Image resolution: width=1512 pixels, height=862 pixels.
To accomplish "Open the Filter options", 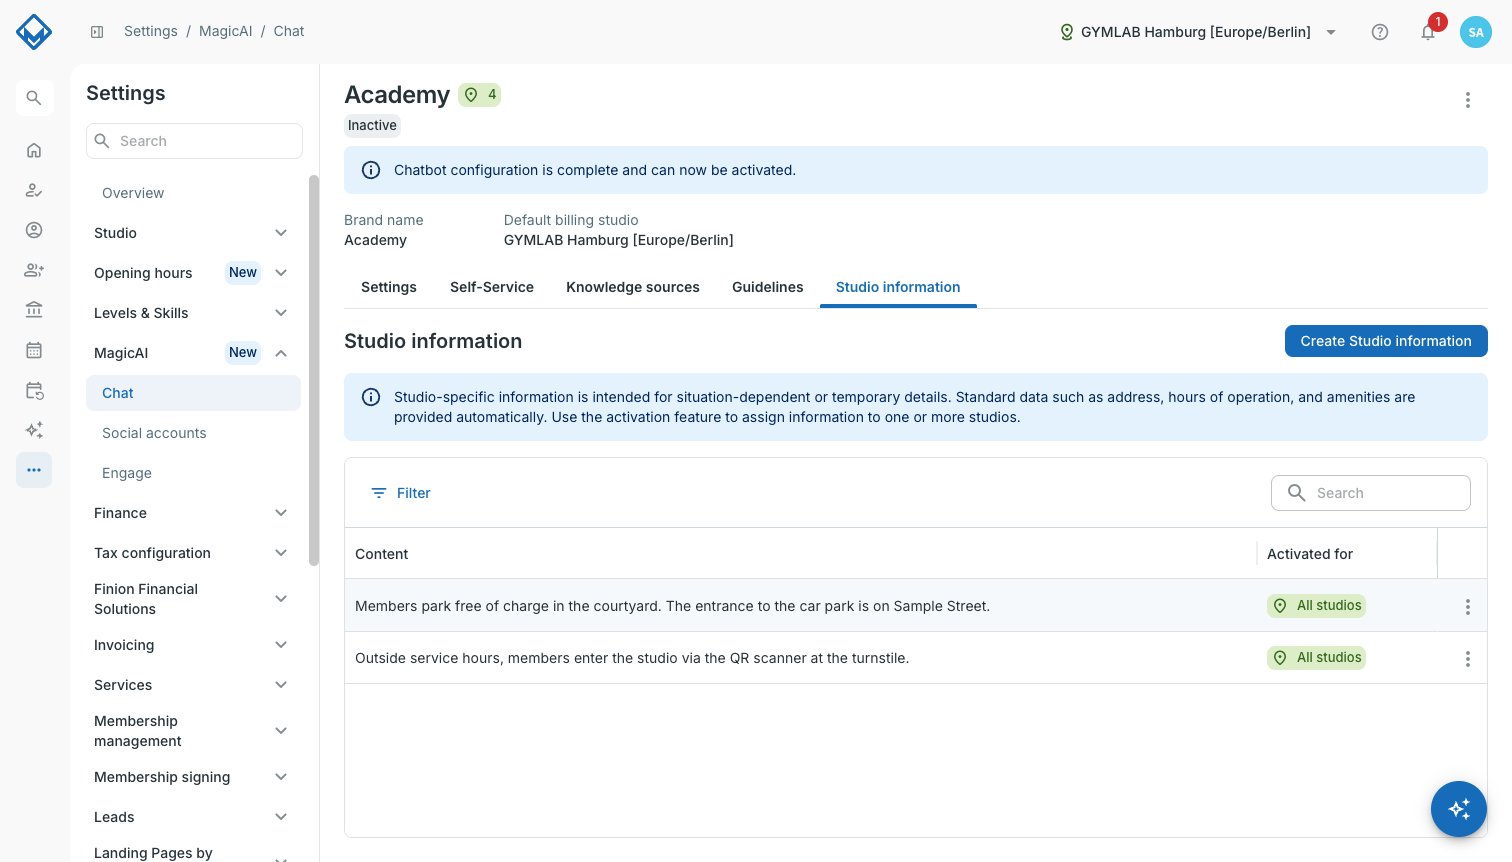I will [x=401, y=493].
